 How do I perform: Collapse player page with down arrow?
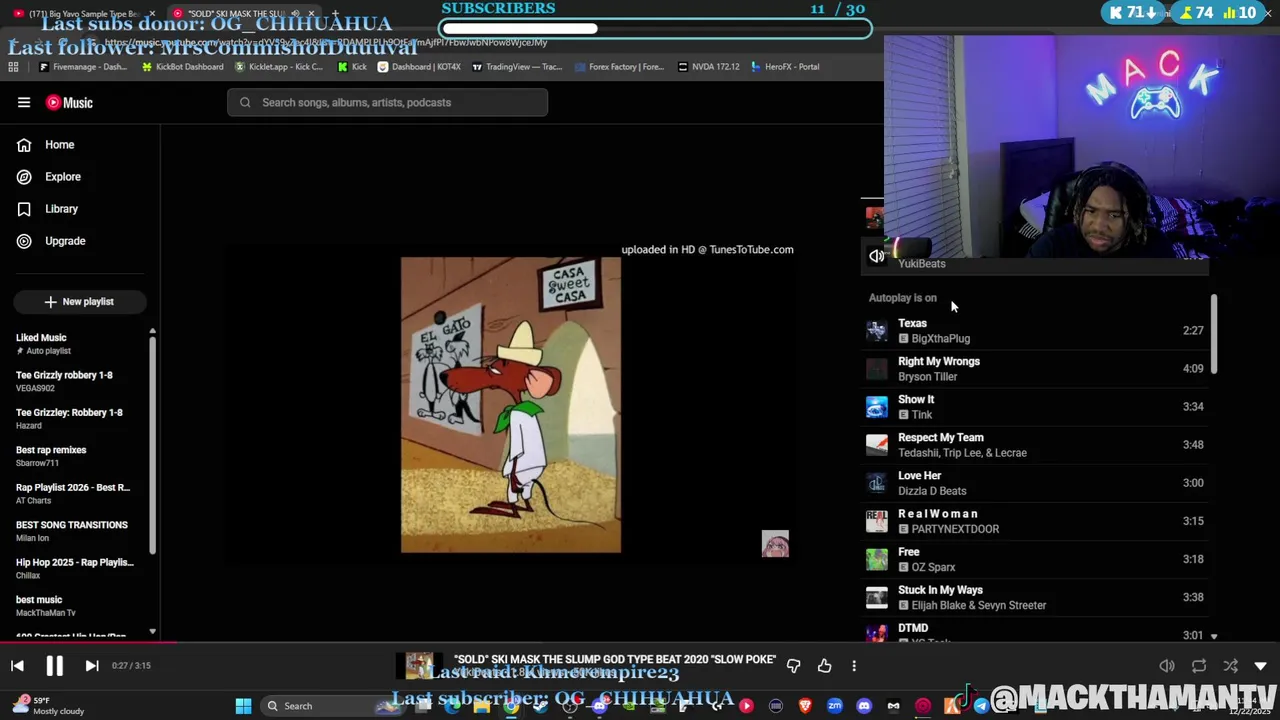point(1261,666)
